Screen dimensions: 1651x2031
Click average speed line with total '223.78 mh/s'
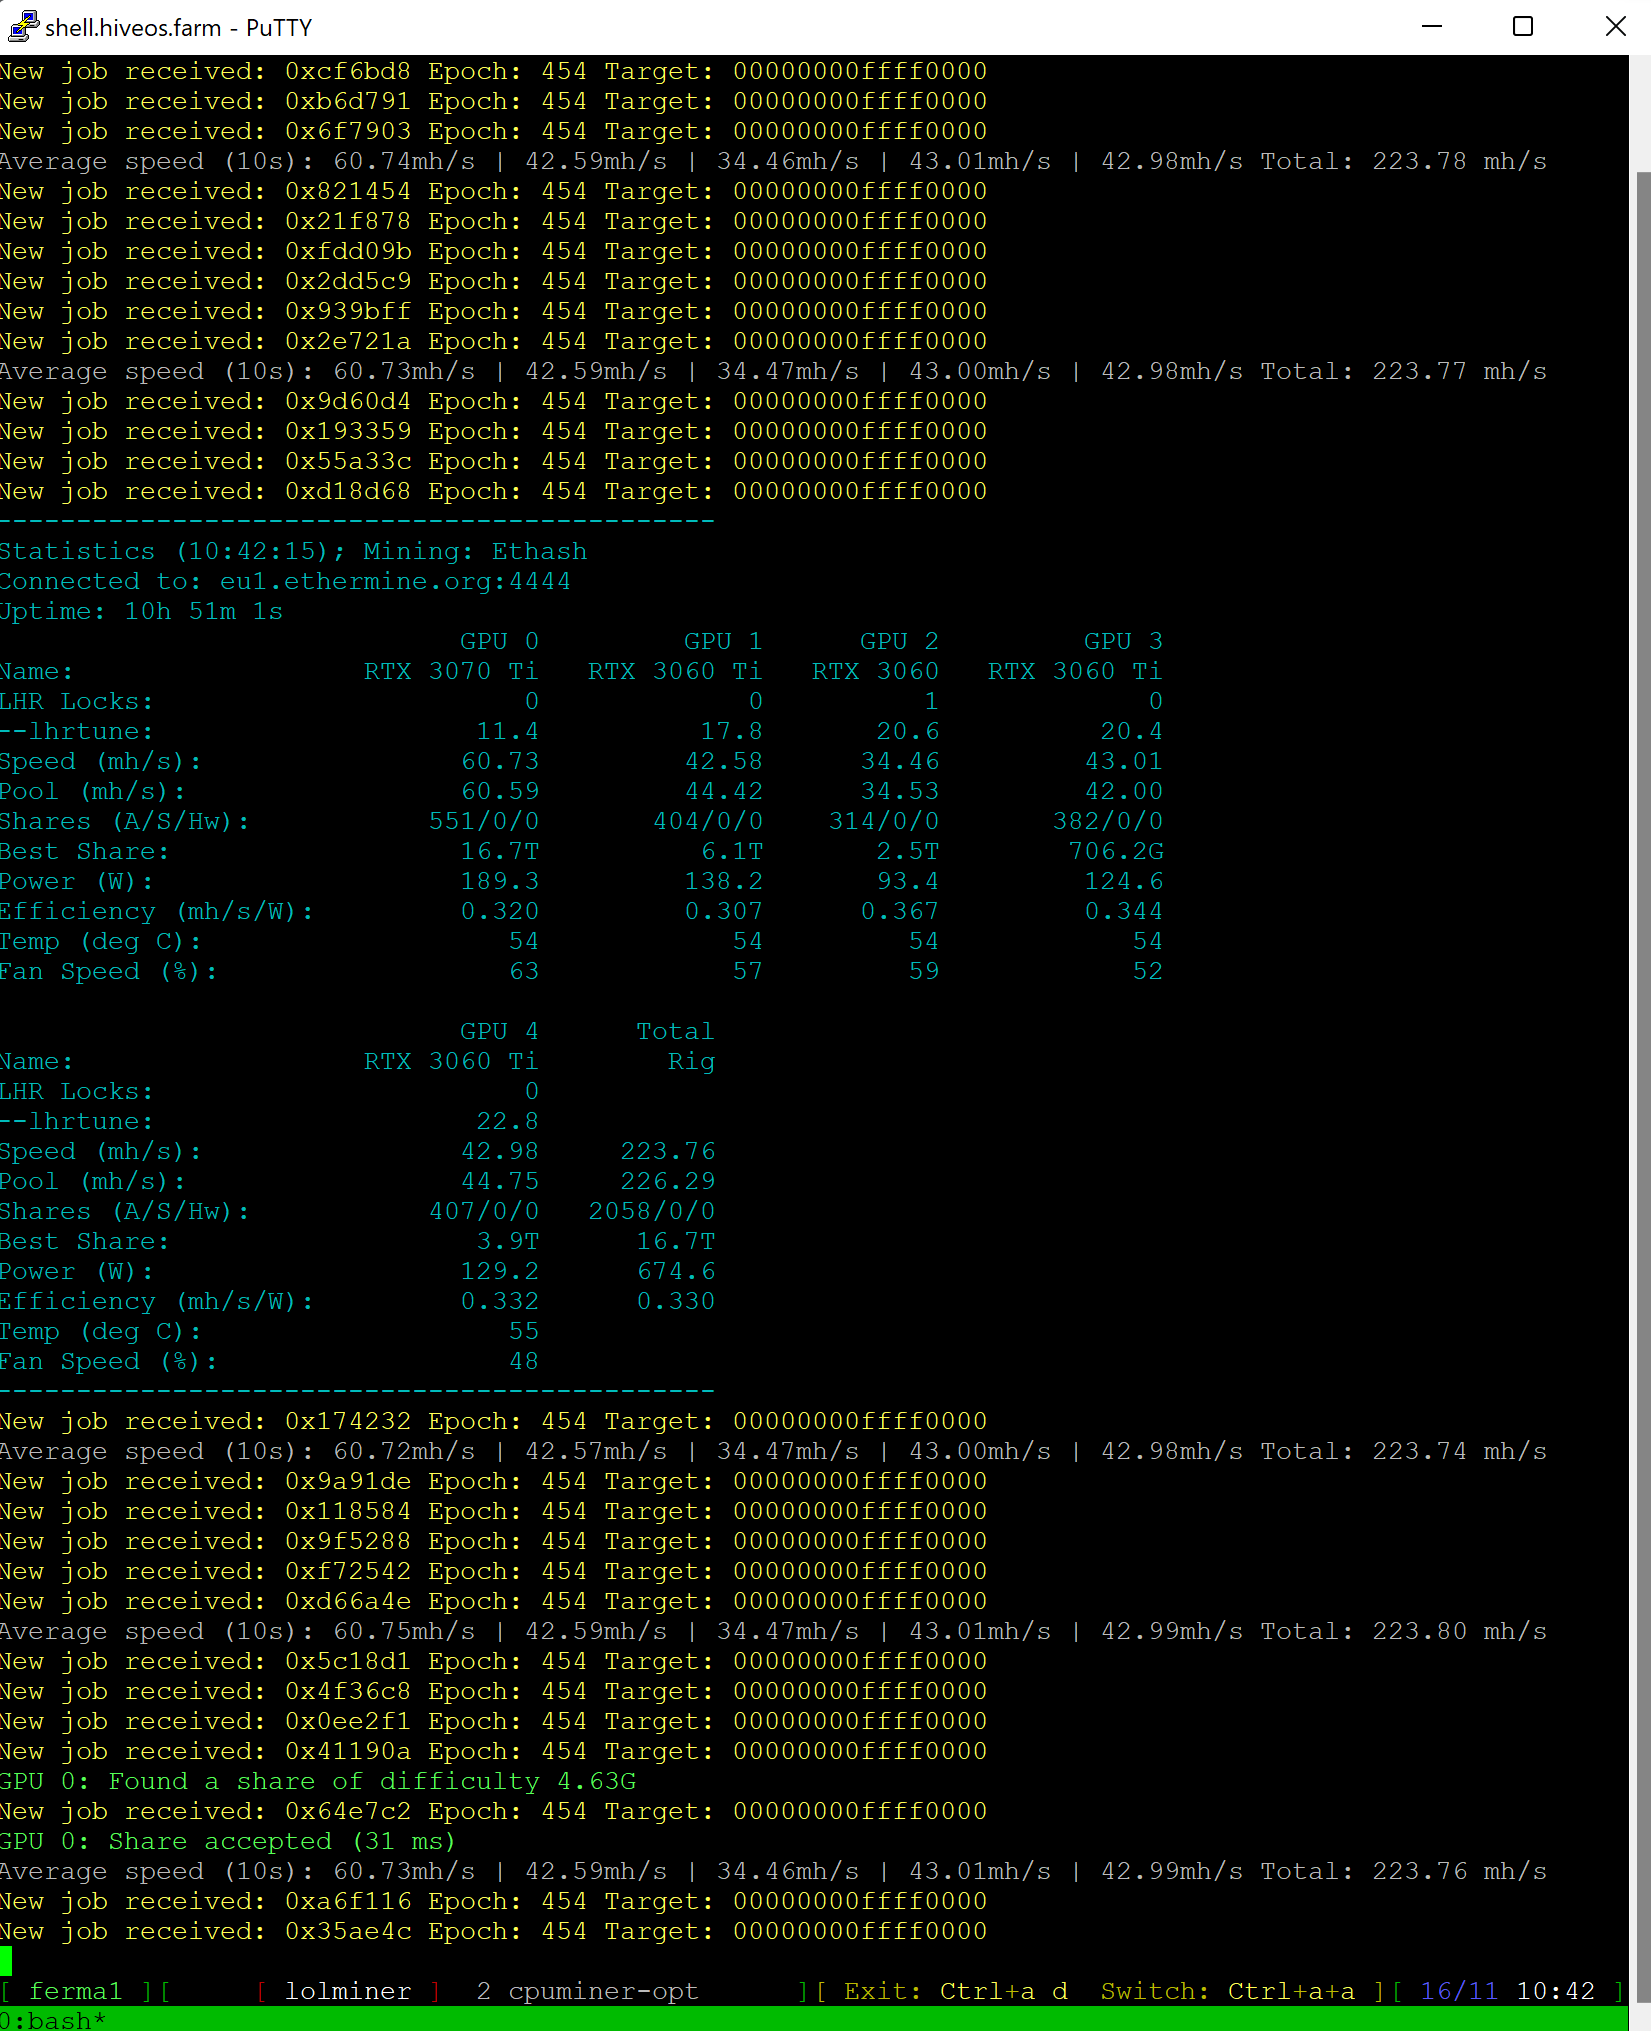[x=773, y=162]
